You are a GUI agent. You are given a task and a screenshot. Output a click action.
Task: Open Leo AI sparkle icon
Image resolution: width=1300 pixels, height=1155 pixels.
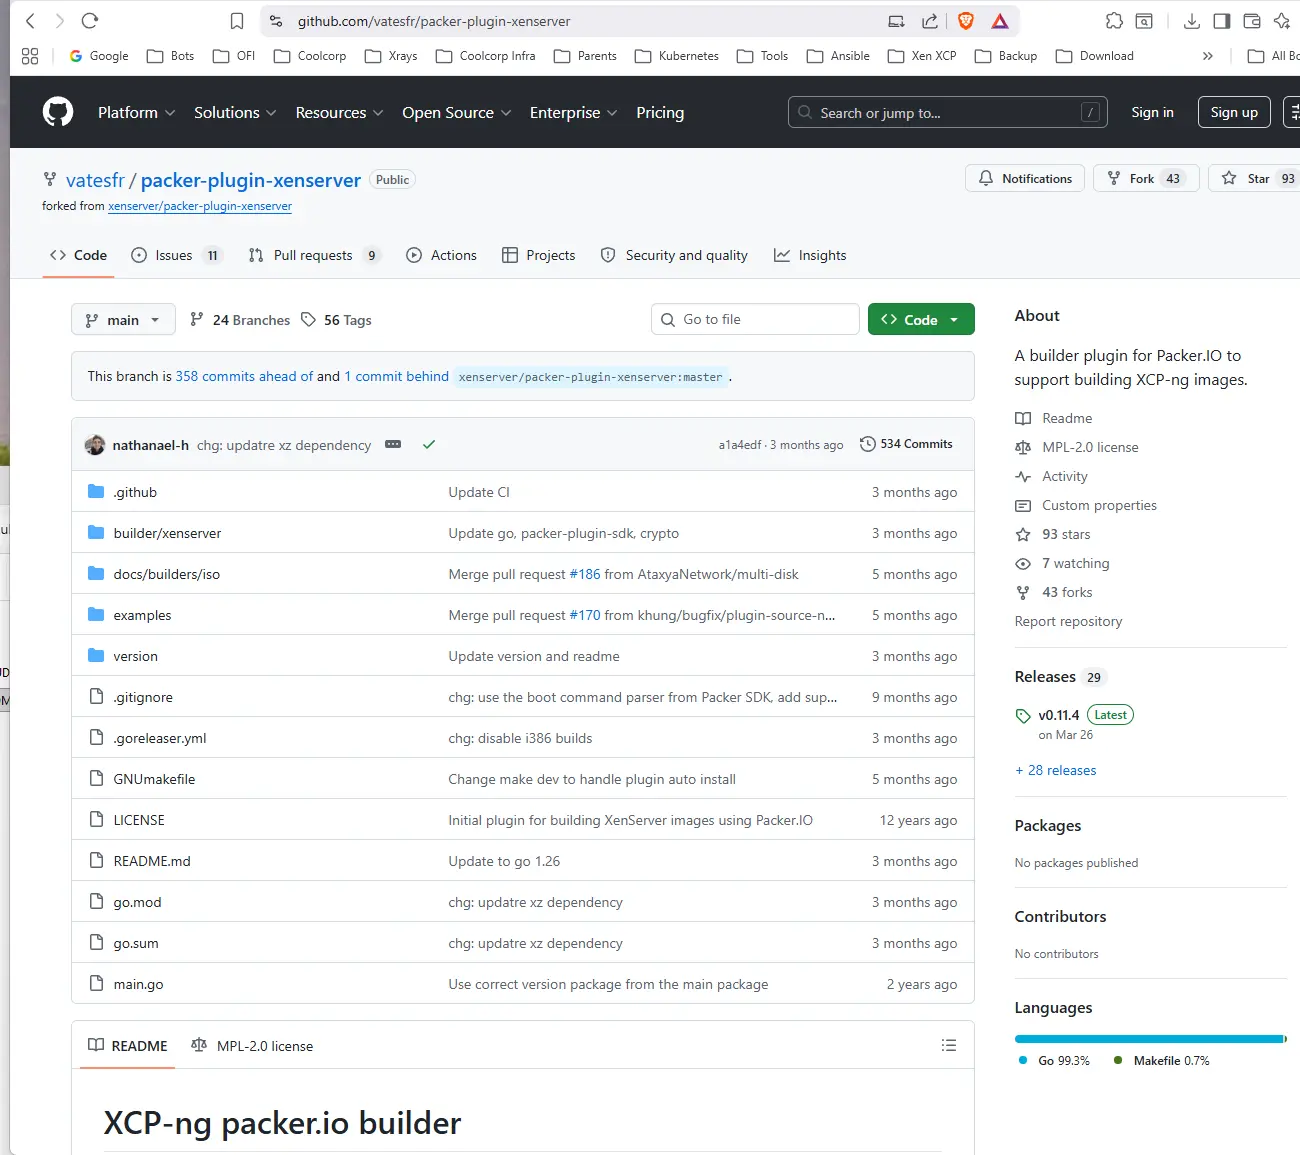pos(1282,20)
